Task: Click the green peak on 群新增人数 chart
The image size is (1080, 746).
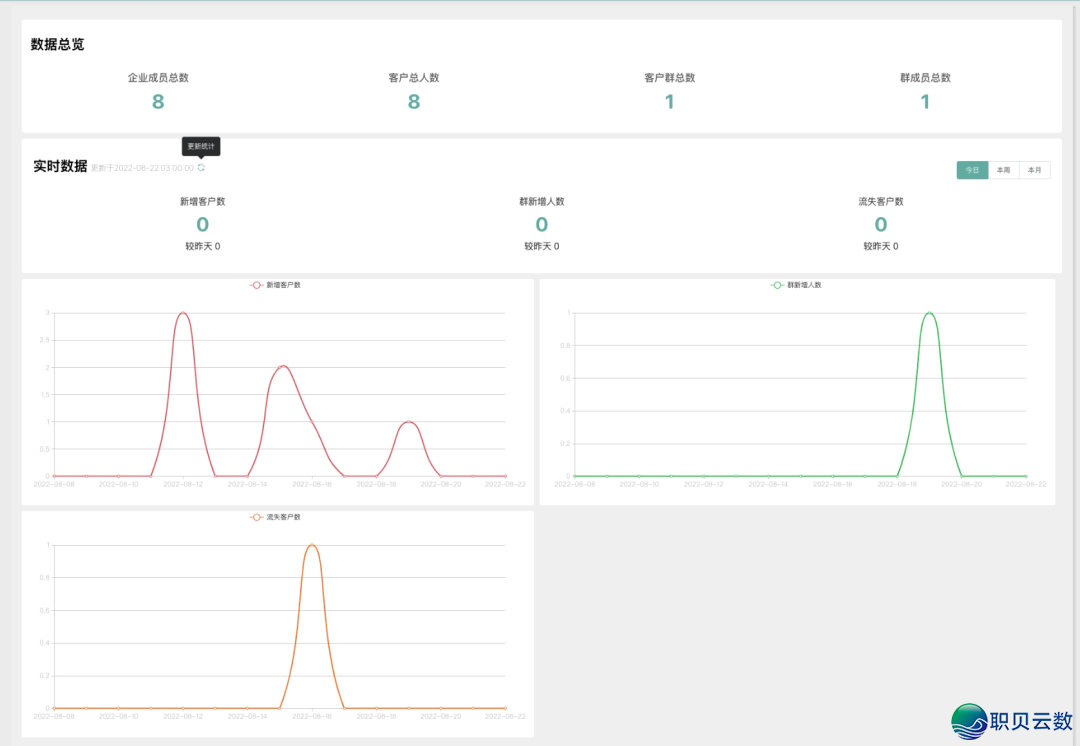Action: 929,313
